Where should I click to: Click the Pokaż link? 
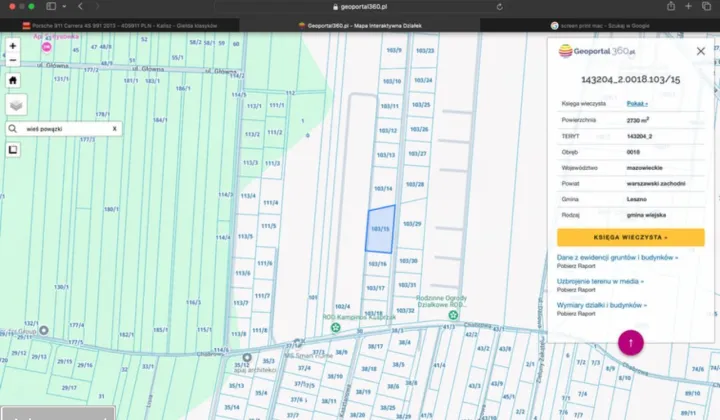(637, 103)
